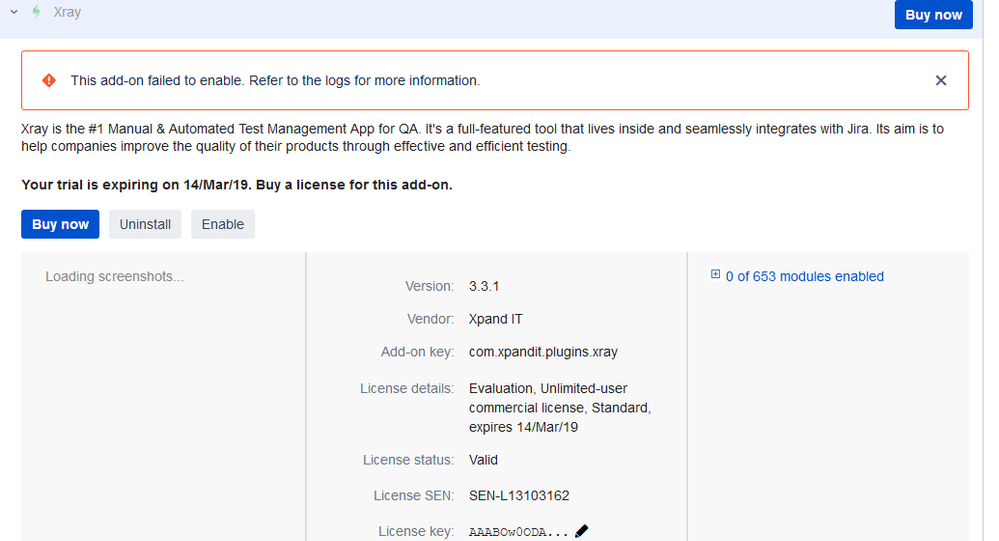Expand the modules list plus icon

[x=715, y=274]
